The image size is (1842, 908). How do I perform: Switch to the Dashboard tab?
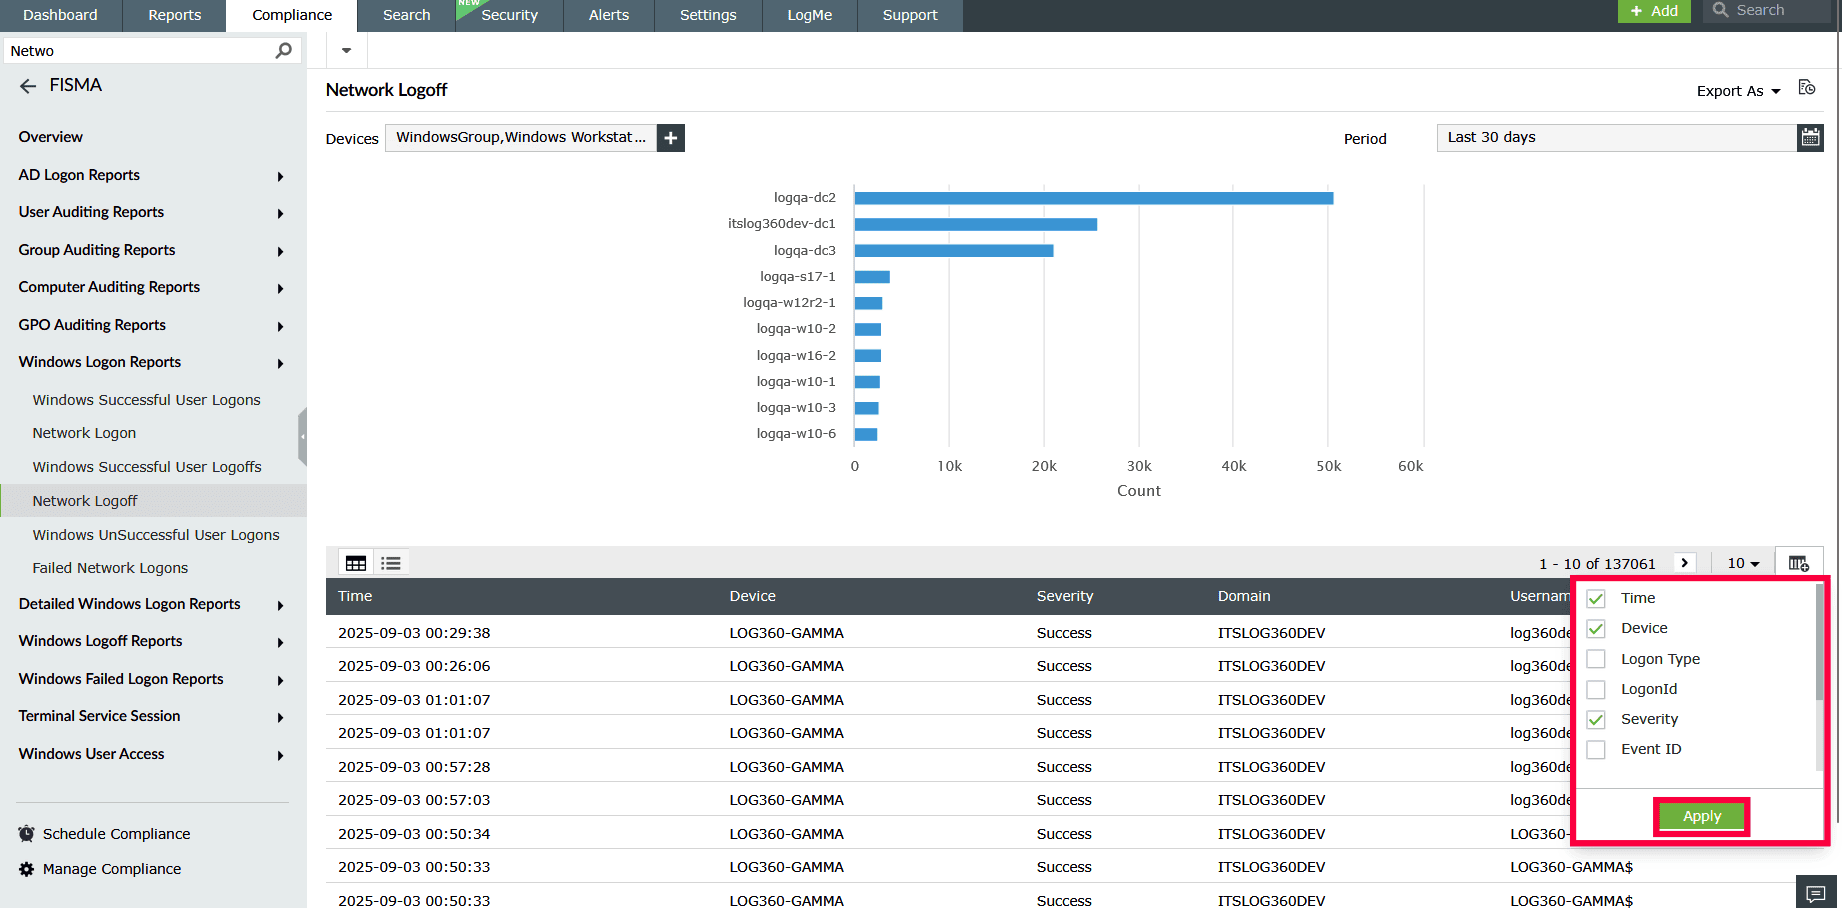click(x=60, y=15)
